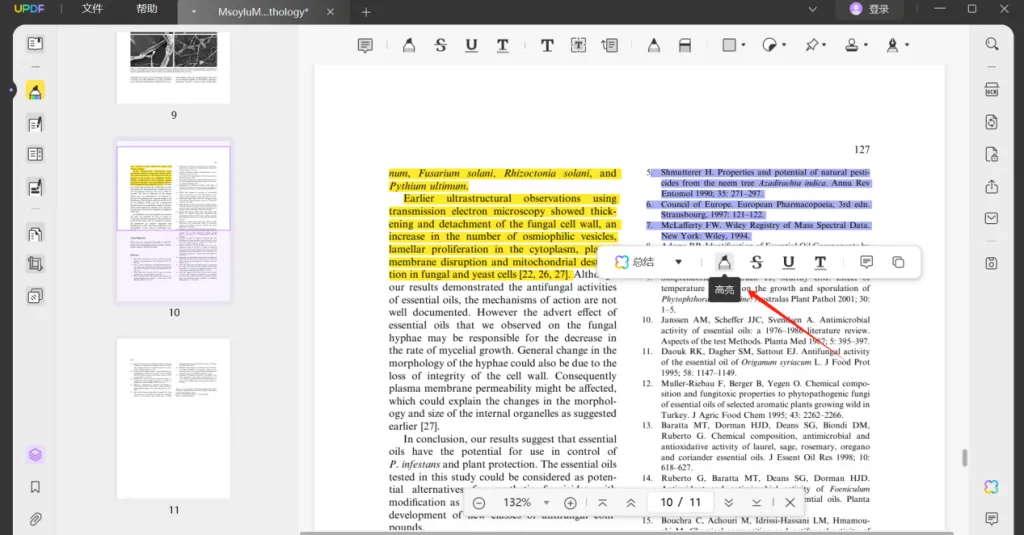1024x535 pixels.
Task: Select the eraser tool in top toolbar
Action: tap(685, 45)
